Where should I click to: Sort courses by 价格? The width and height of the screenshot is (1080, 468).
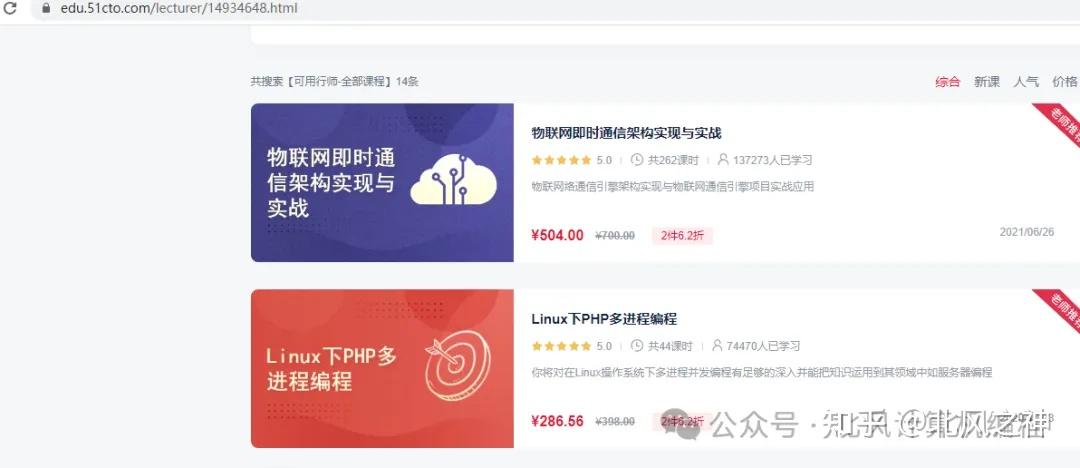point(1065,81)
